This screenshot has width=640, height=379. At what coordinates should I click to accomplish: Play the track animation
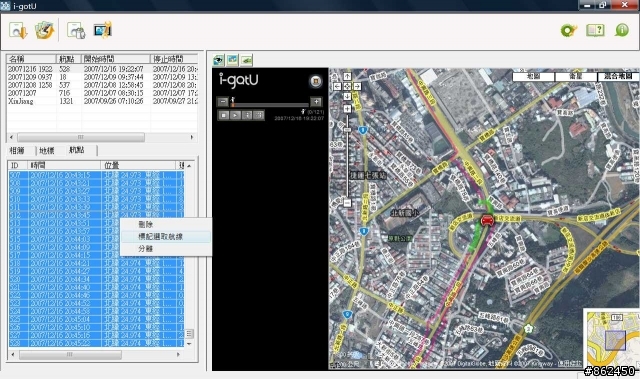pos(236,115)
